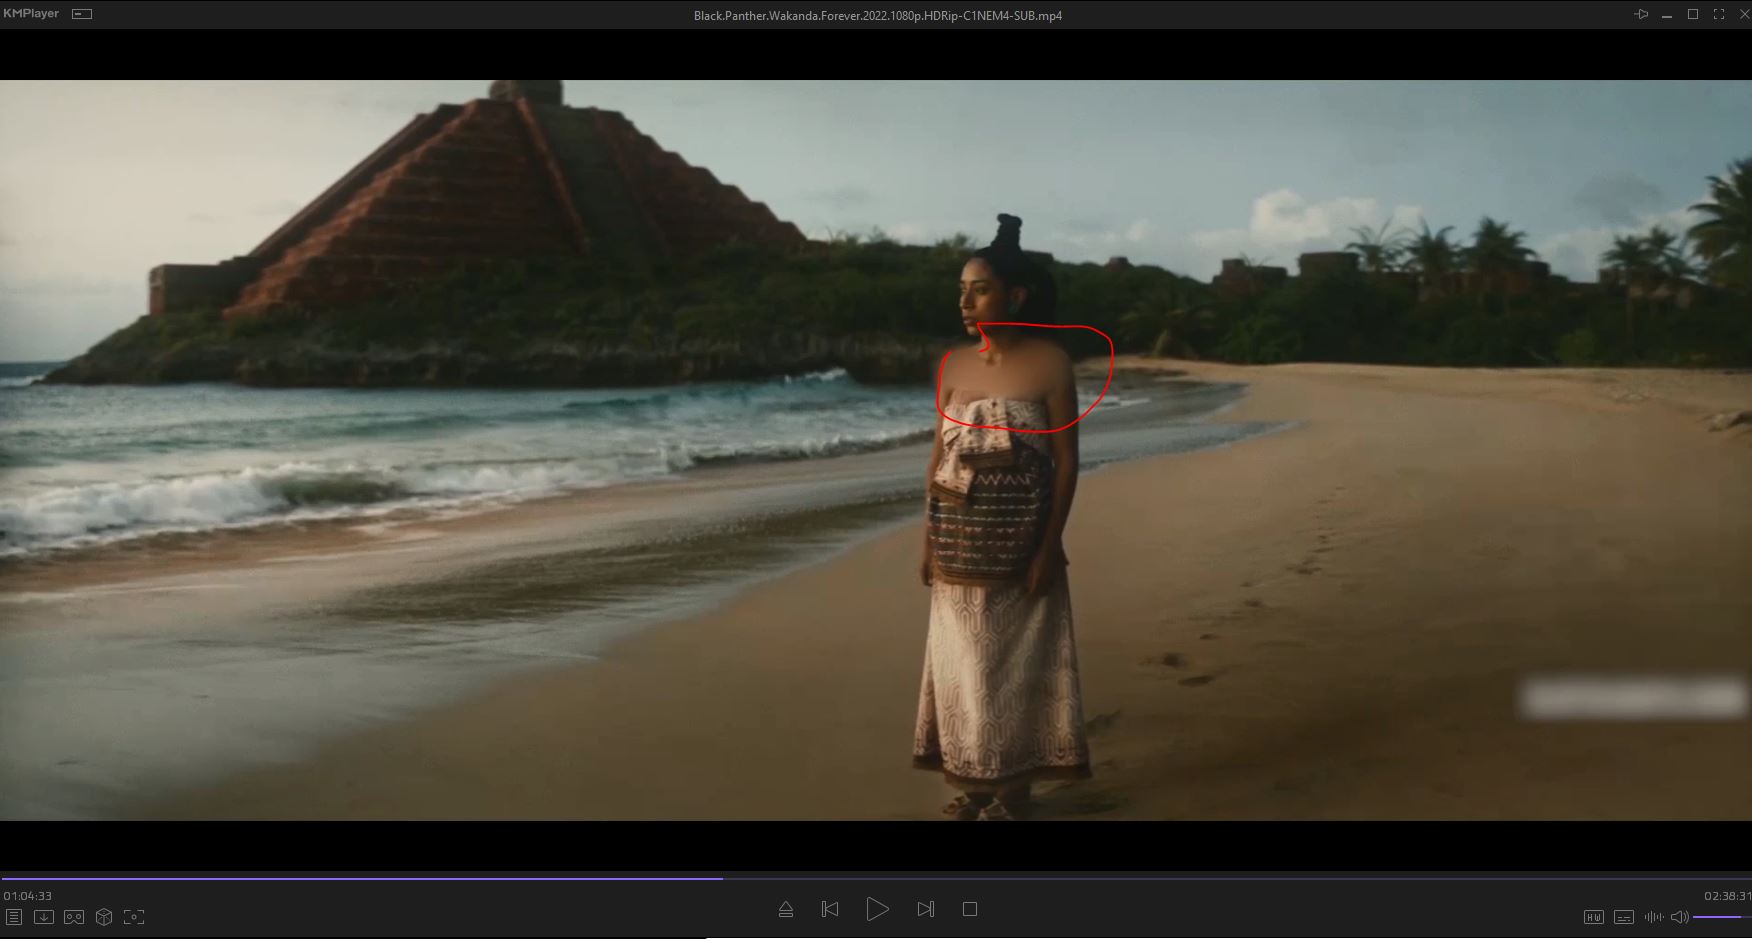Adjust the volume slider

1720,917
